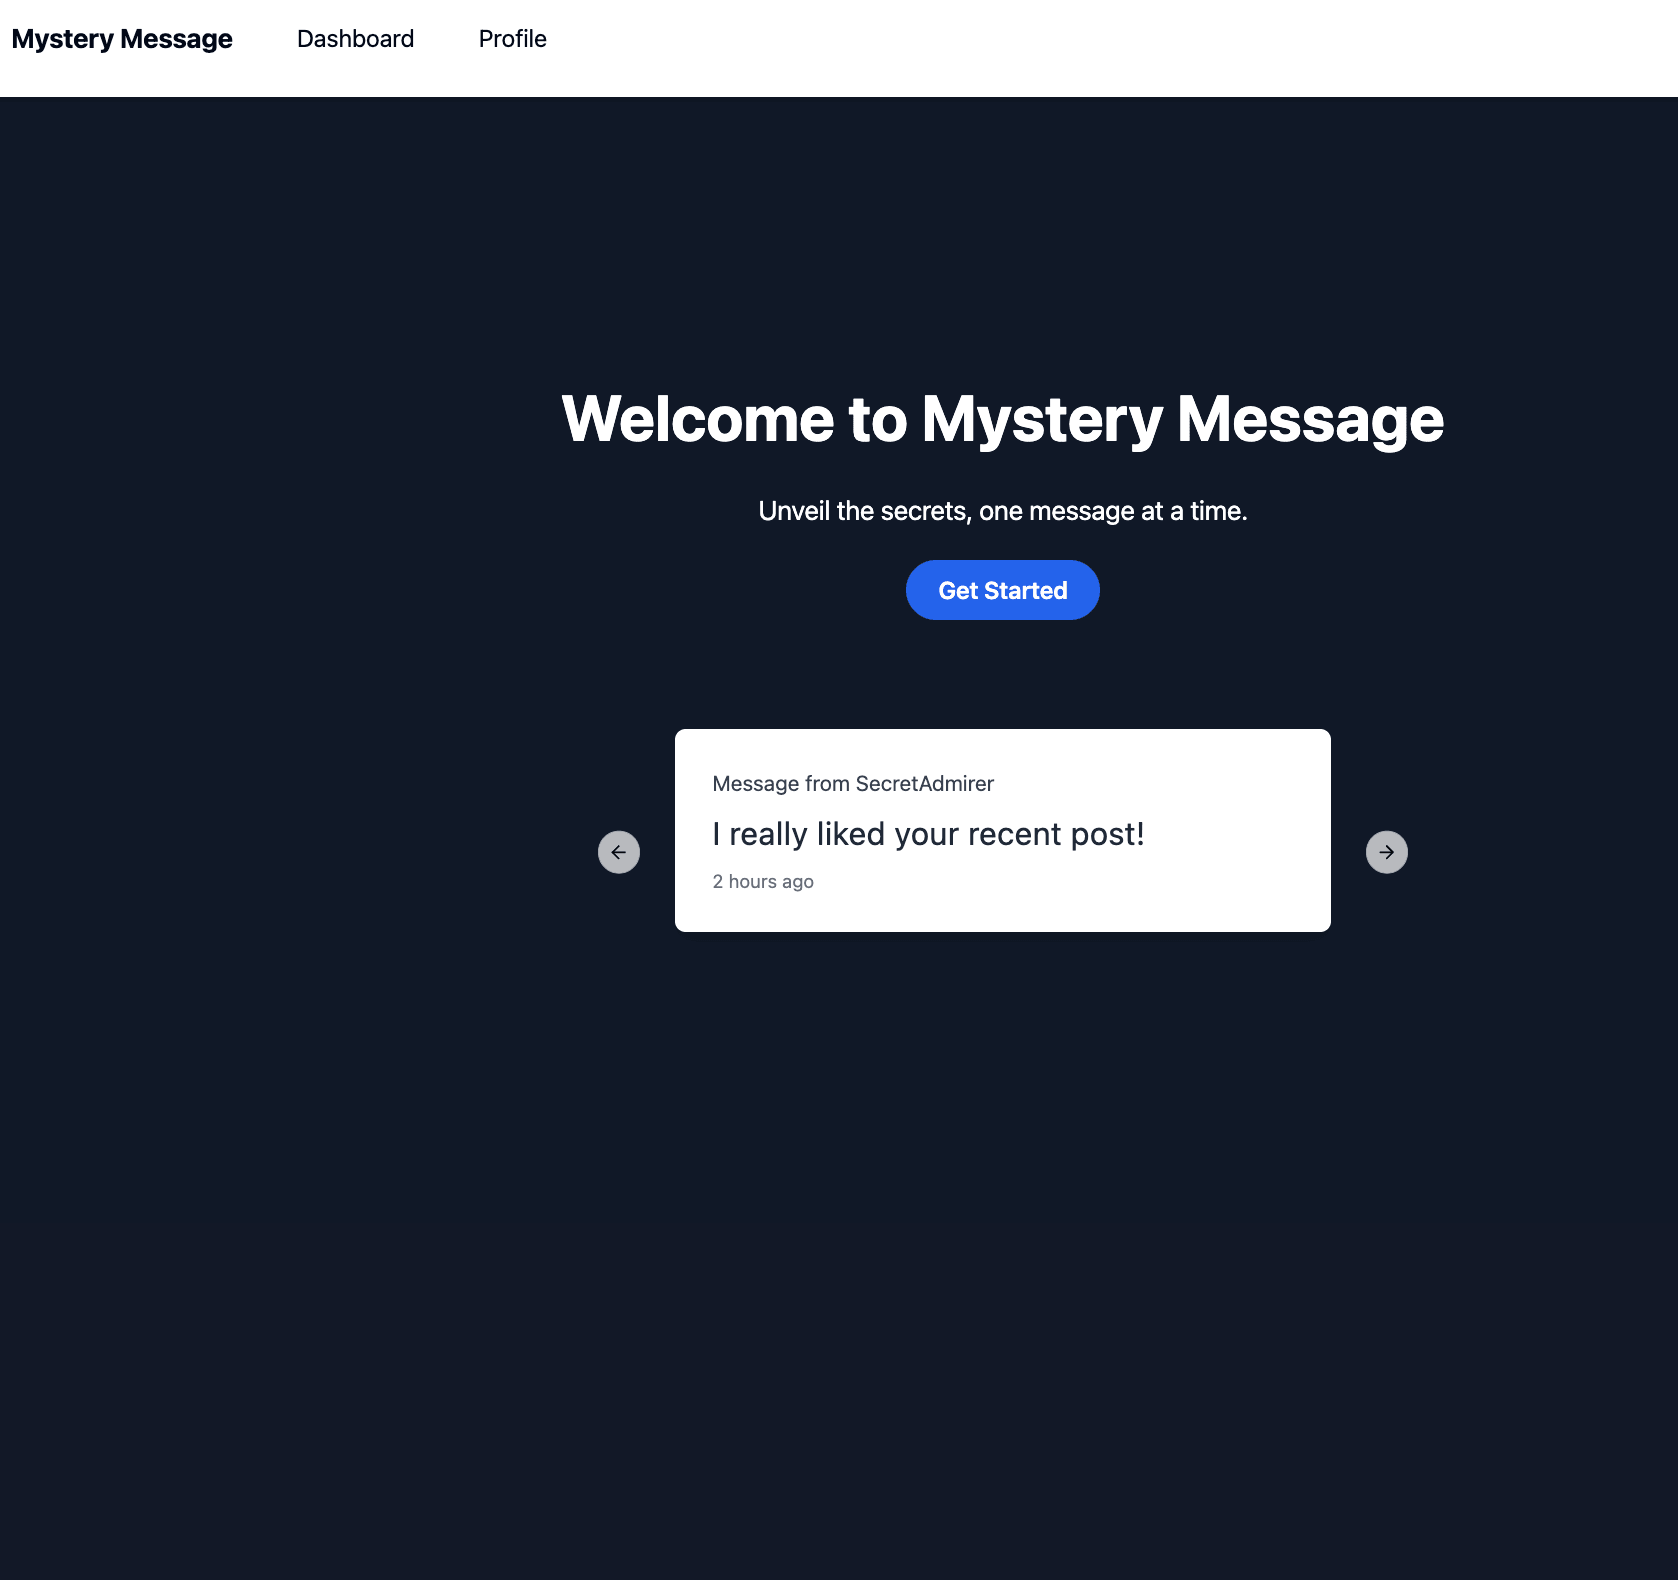Click the right arrow carousel button
The width and height of the screenshot is (1678, 1580).
point(1387,852)
